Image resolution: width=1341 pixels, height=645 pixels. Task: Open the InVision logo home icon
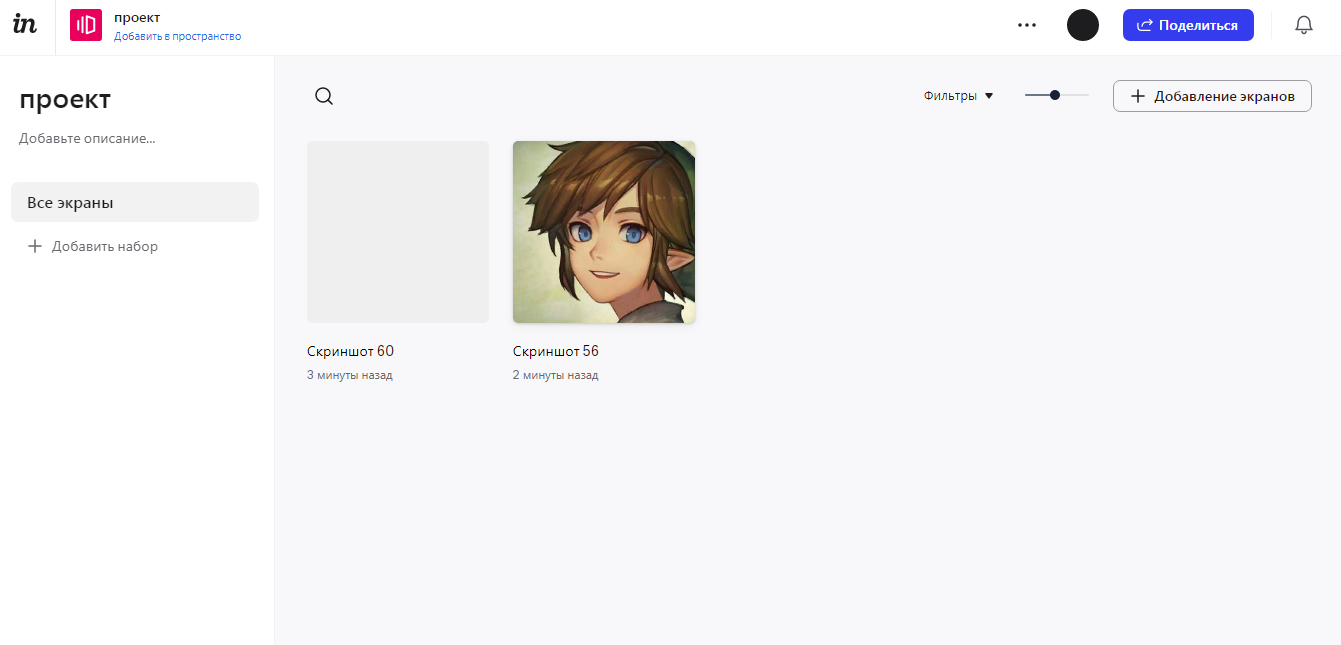(x=25, y=25)
